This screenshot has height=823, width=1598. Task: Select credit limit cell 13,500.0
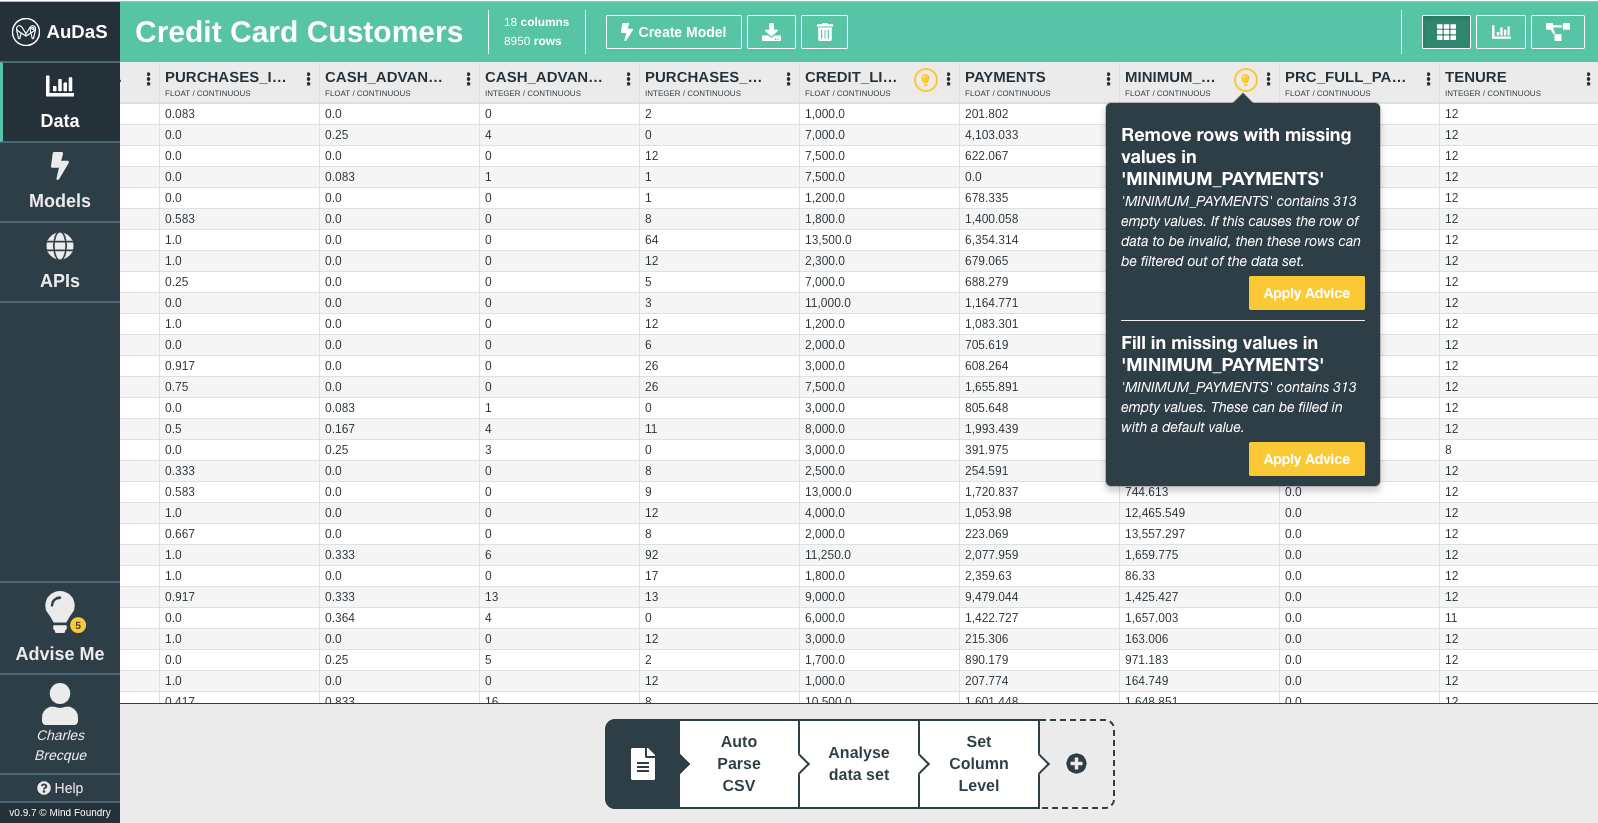[879, 240]
